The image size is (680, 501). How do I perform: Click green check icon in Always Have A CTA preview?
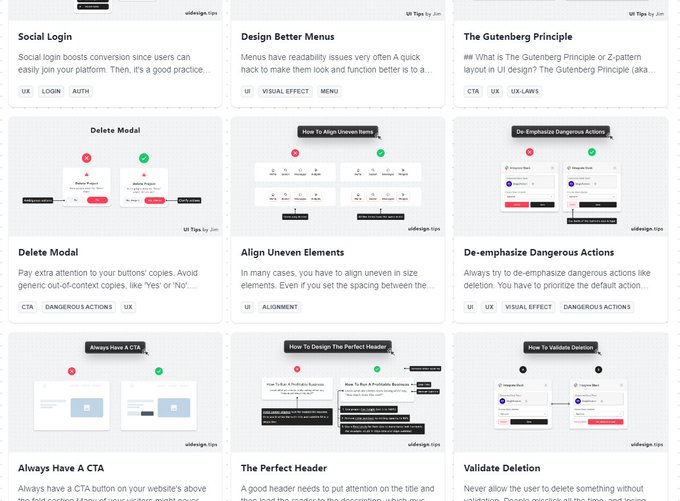point(159,371)
